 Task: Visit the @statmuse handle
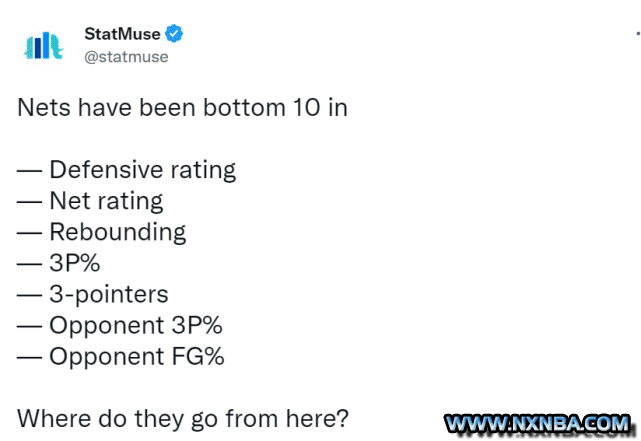tap(126, 57)
